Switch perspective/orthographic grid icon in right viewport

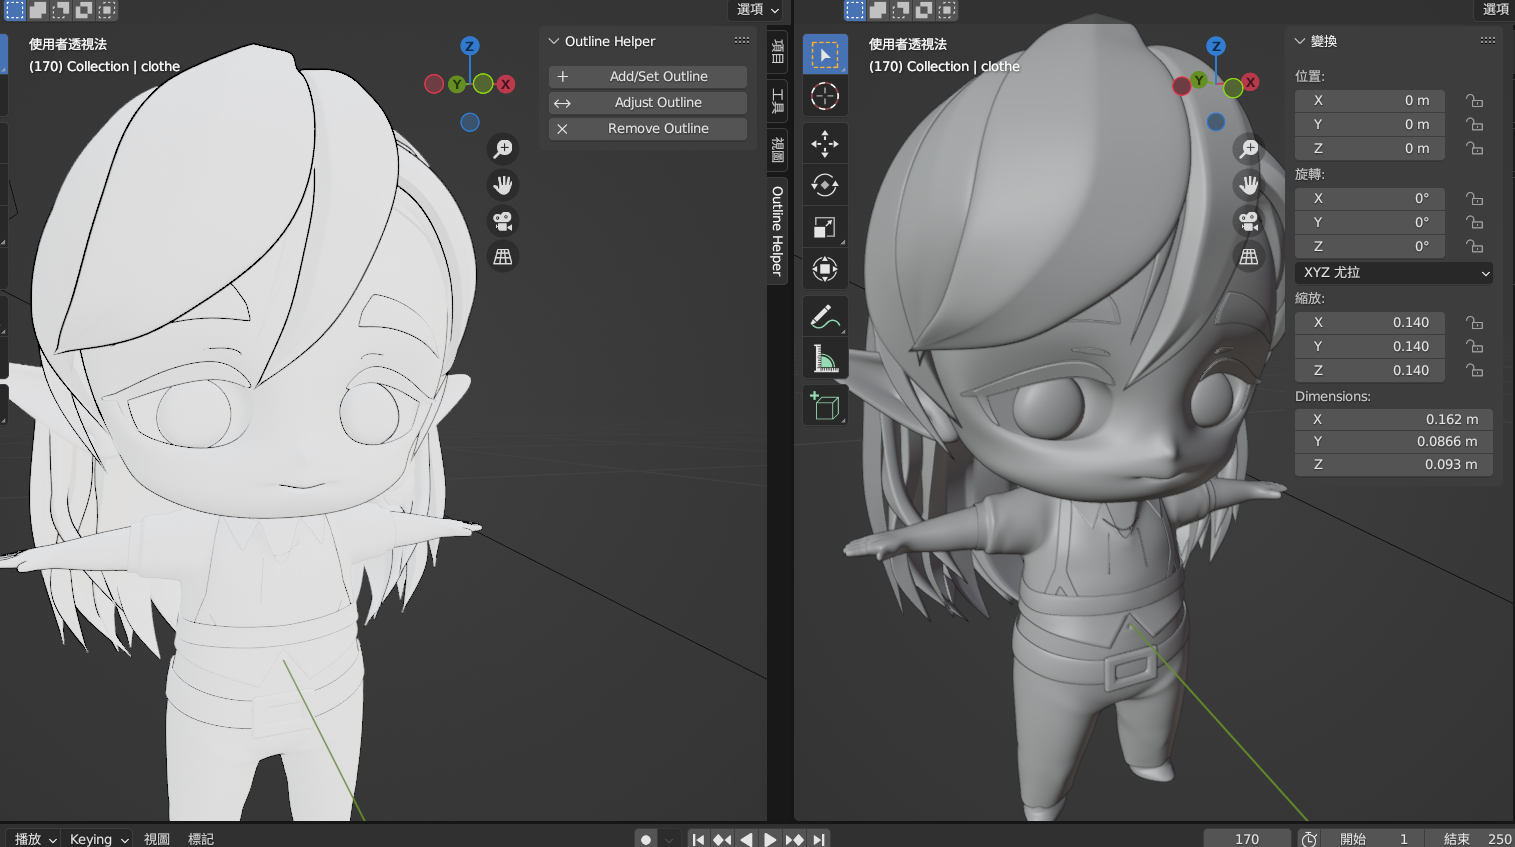[1249, 257]
